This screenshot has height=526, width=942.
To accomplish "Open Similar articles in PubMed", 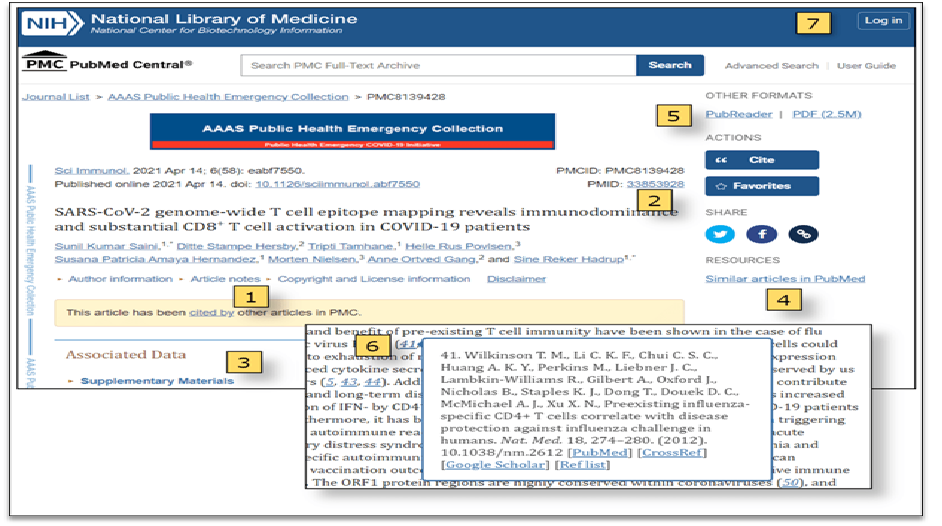I will (785, 279).
